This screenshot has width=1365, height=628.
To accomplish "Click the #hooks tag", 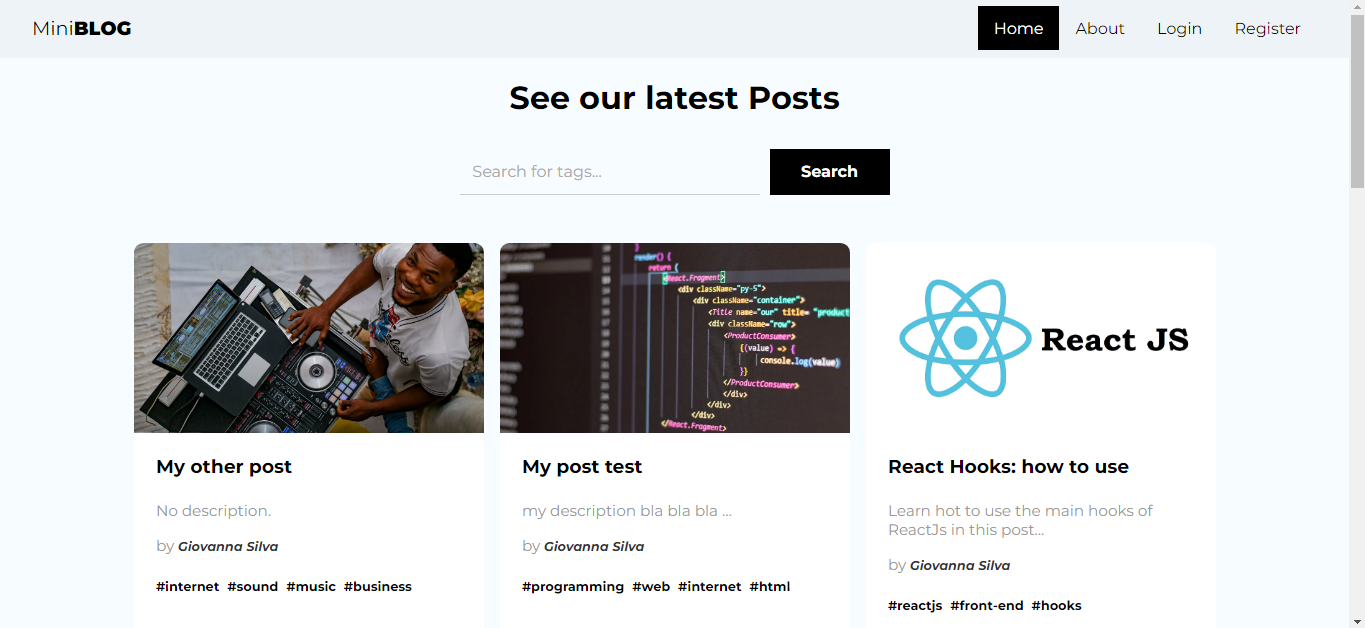I will click(x=1056, y=606).
